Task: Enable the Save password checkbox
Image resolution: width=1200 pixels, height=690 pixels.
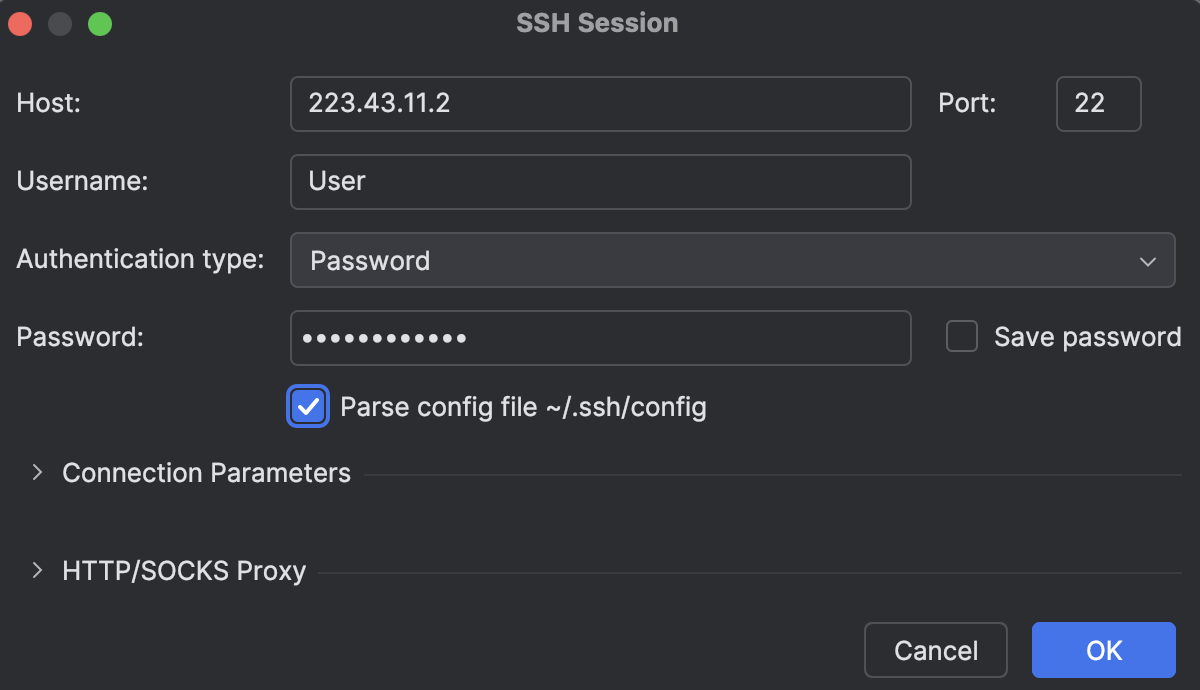Action: [961, 337]
